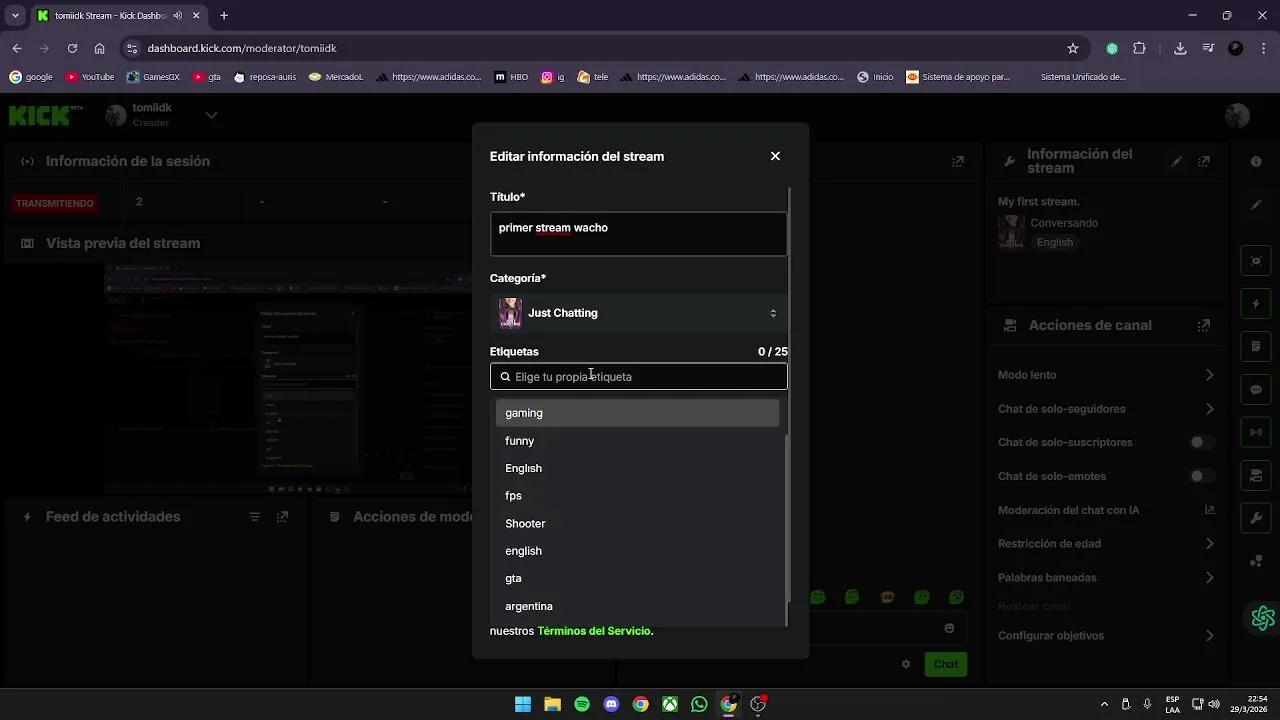Open the tab search chevron in Chrome
The width and height of the screenshot is (1280, 720).
(15, 16)
